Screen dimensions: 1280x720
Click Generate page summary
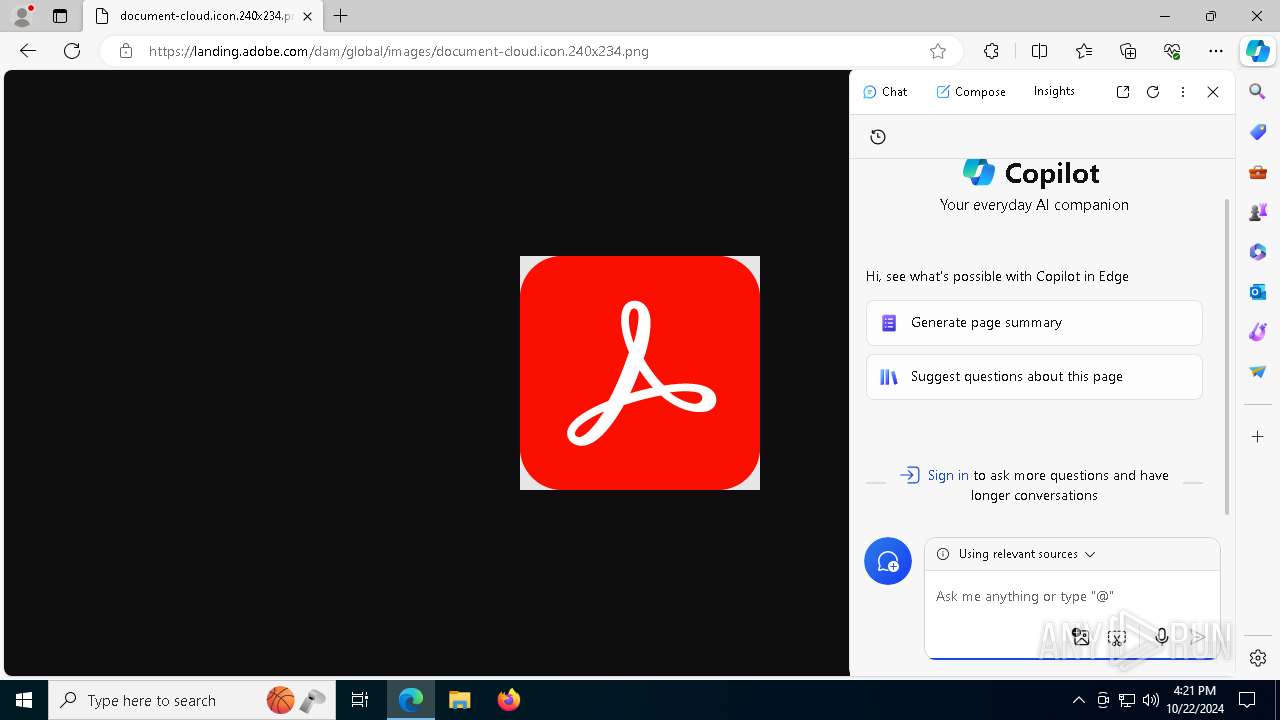click(x=1034, y=323)
